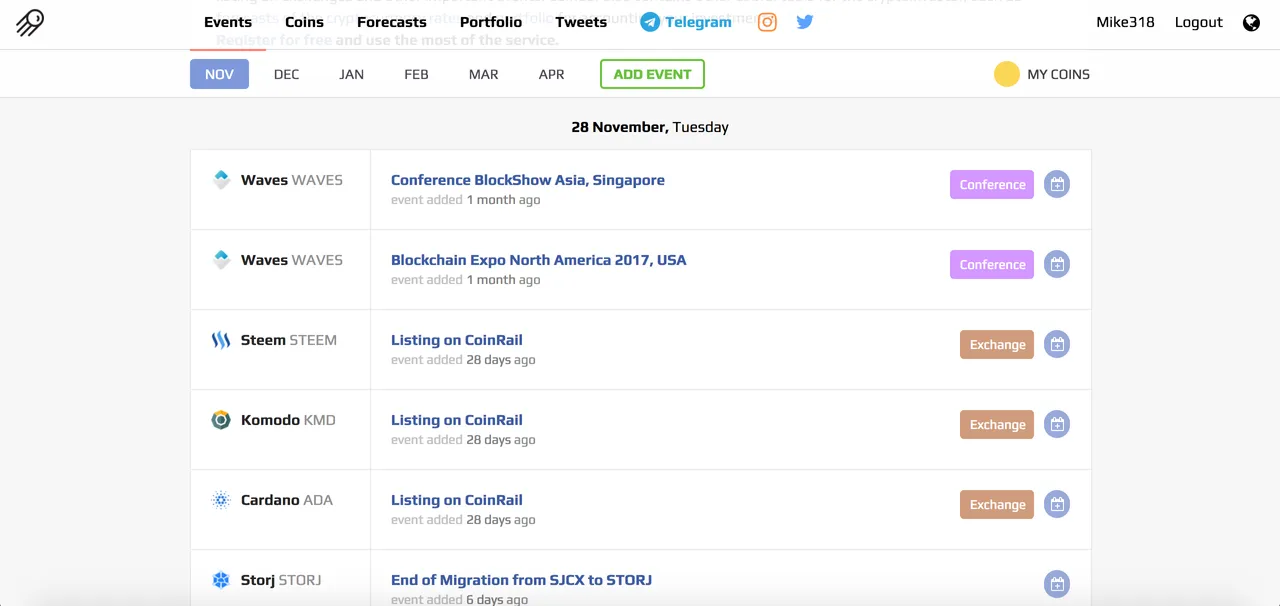Click Exchange tag on Steem row
Screen dimensions: 1280x606
(997, 344)
